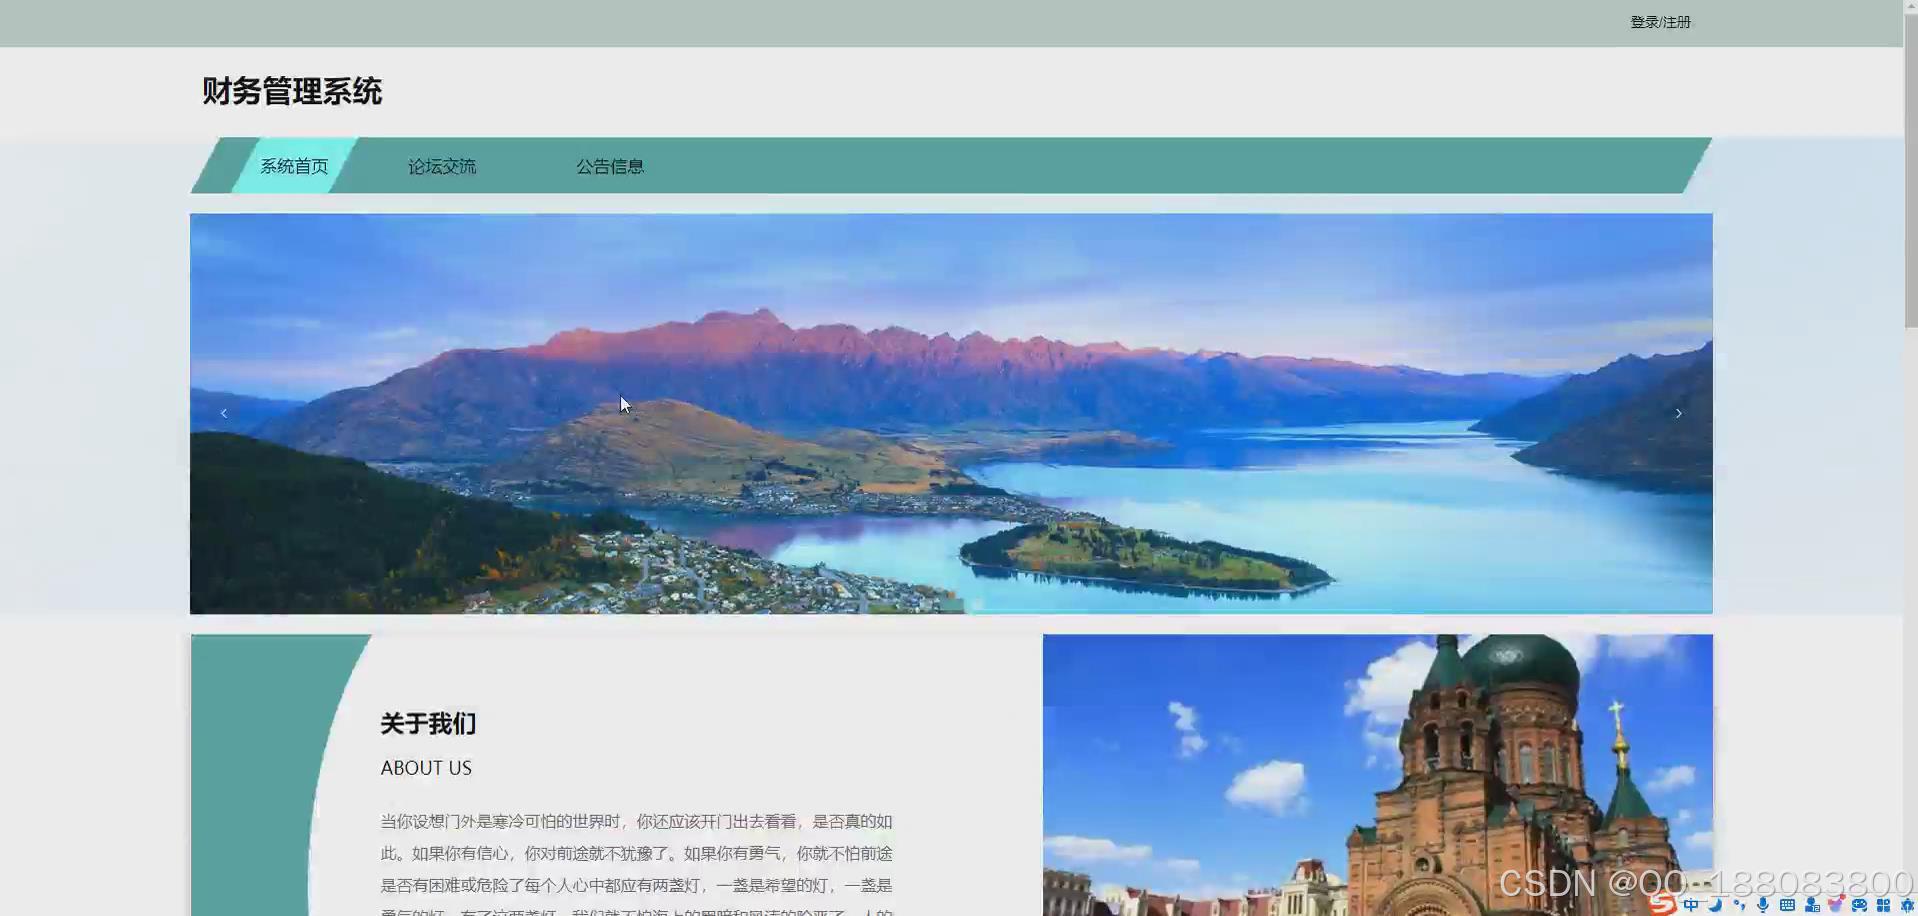Toggle full/half width with the moon icon
The image size is (1918, 916).
point(1715,904)
